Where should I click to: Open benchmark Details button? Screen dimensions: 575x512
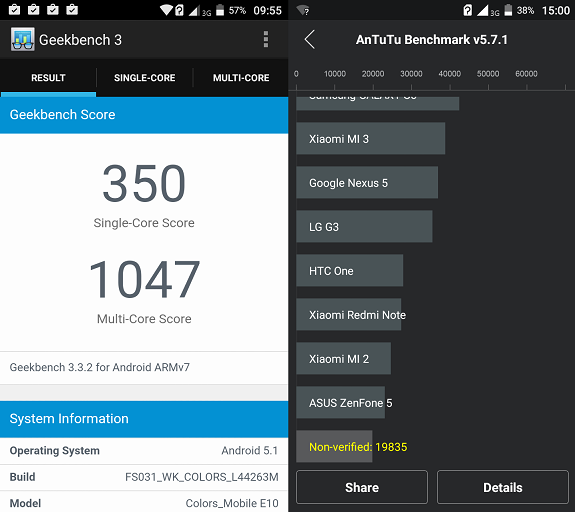pyautogui.click(x=503, y=487)
